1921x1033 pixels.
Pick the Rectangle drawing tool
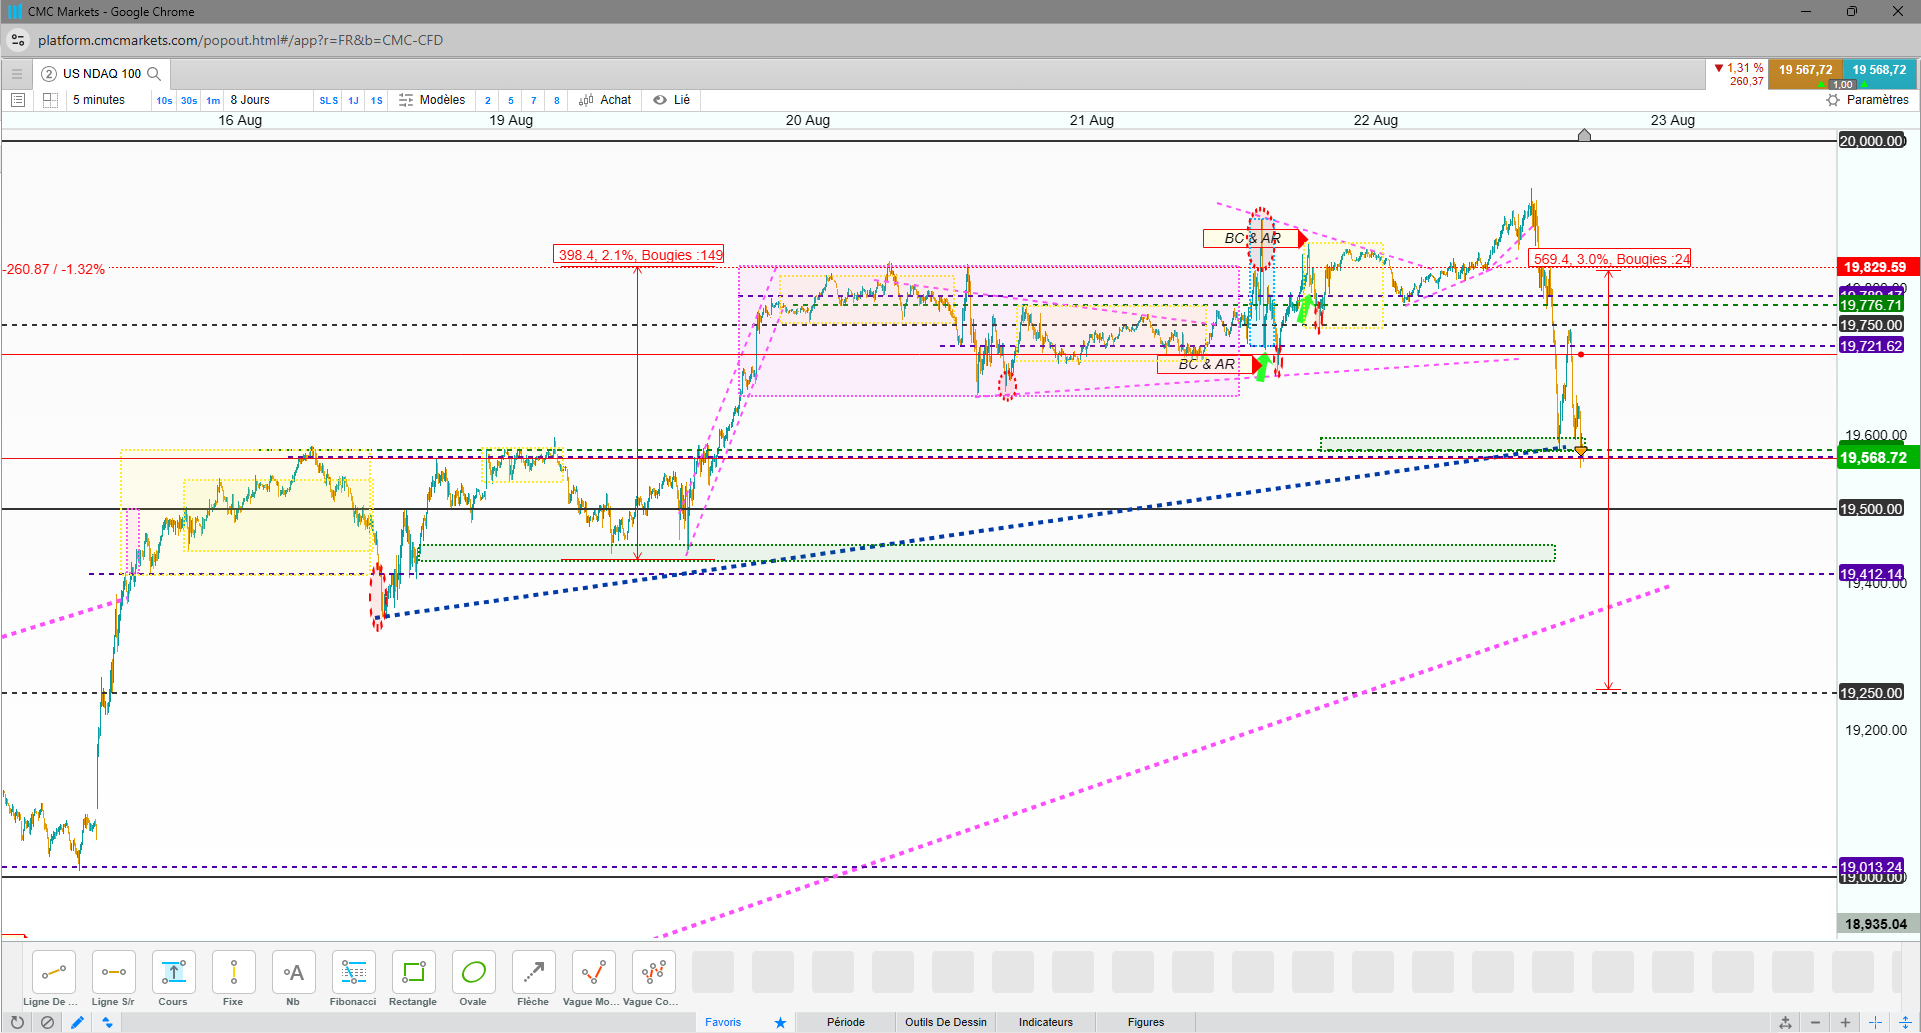coord(413,978)
